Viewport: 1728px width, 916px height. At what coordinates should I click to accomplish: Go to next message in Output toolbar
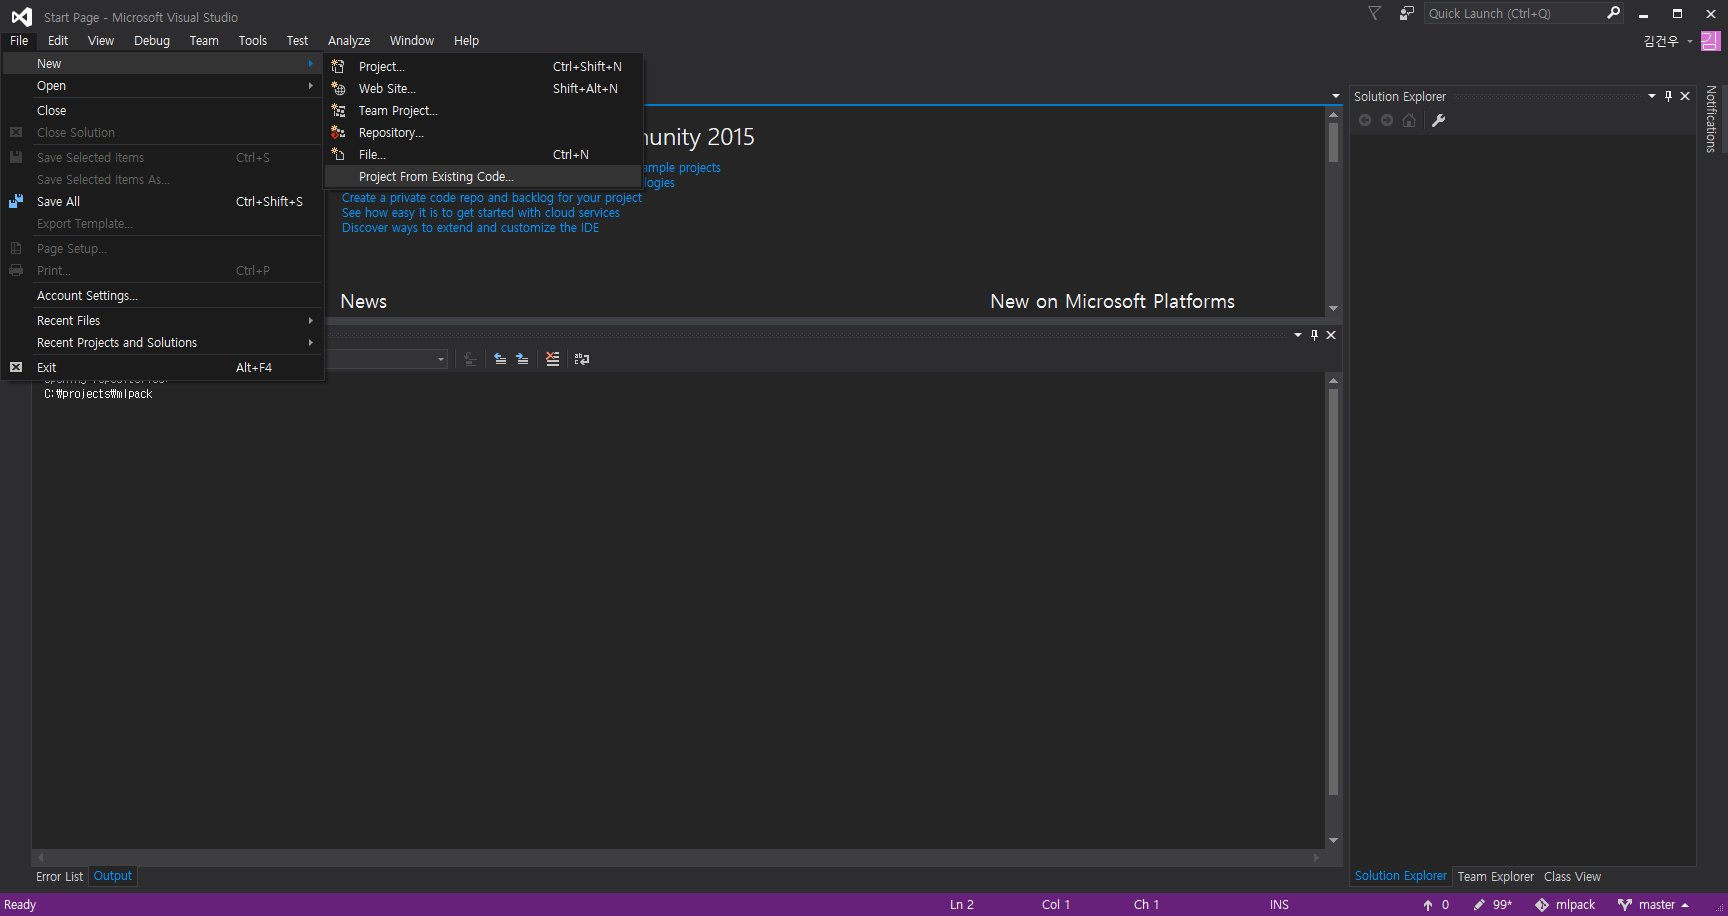[522, 359]
